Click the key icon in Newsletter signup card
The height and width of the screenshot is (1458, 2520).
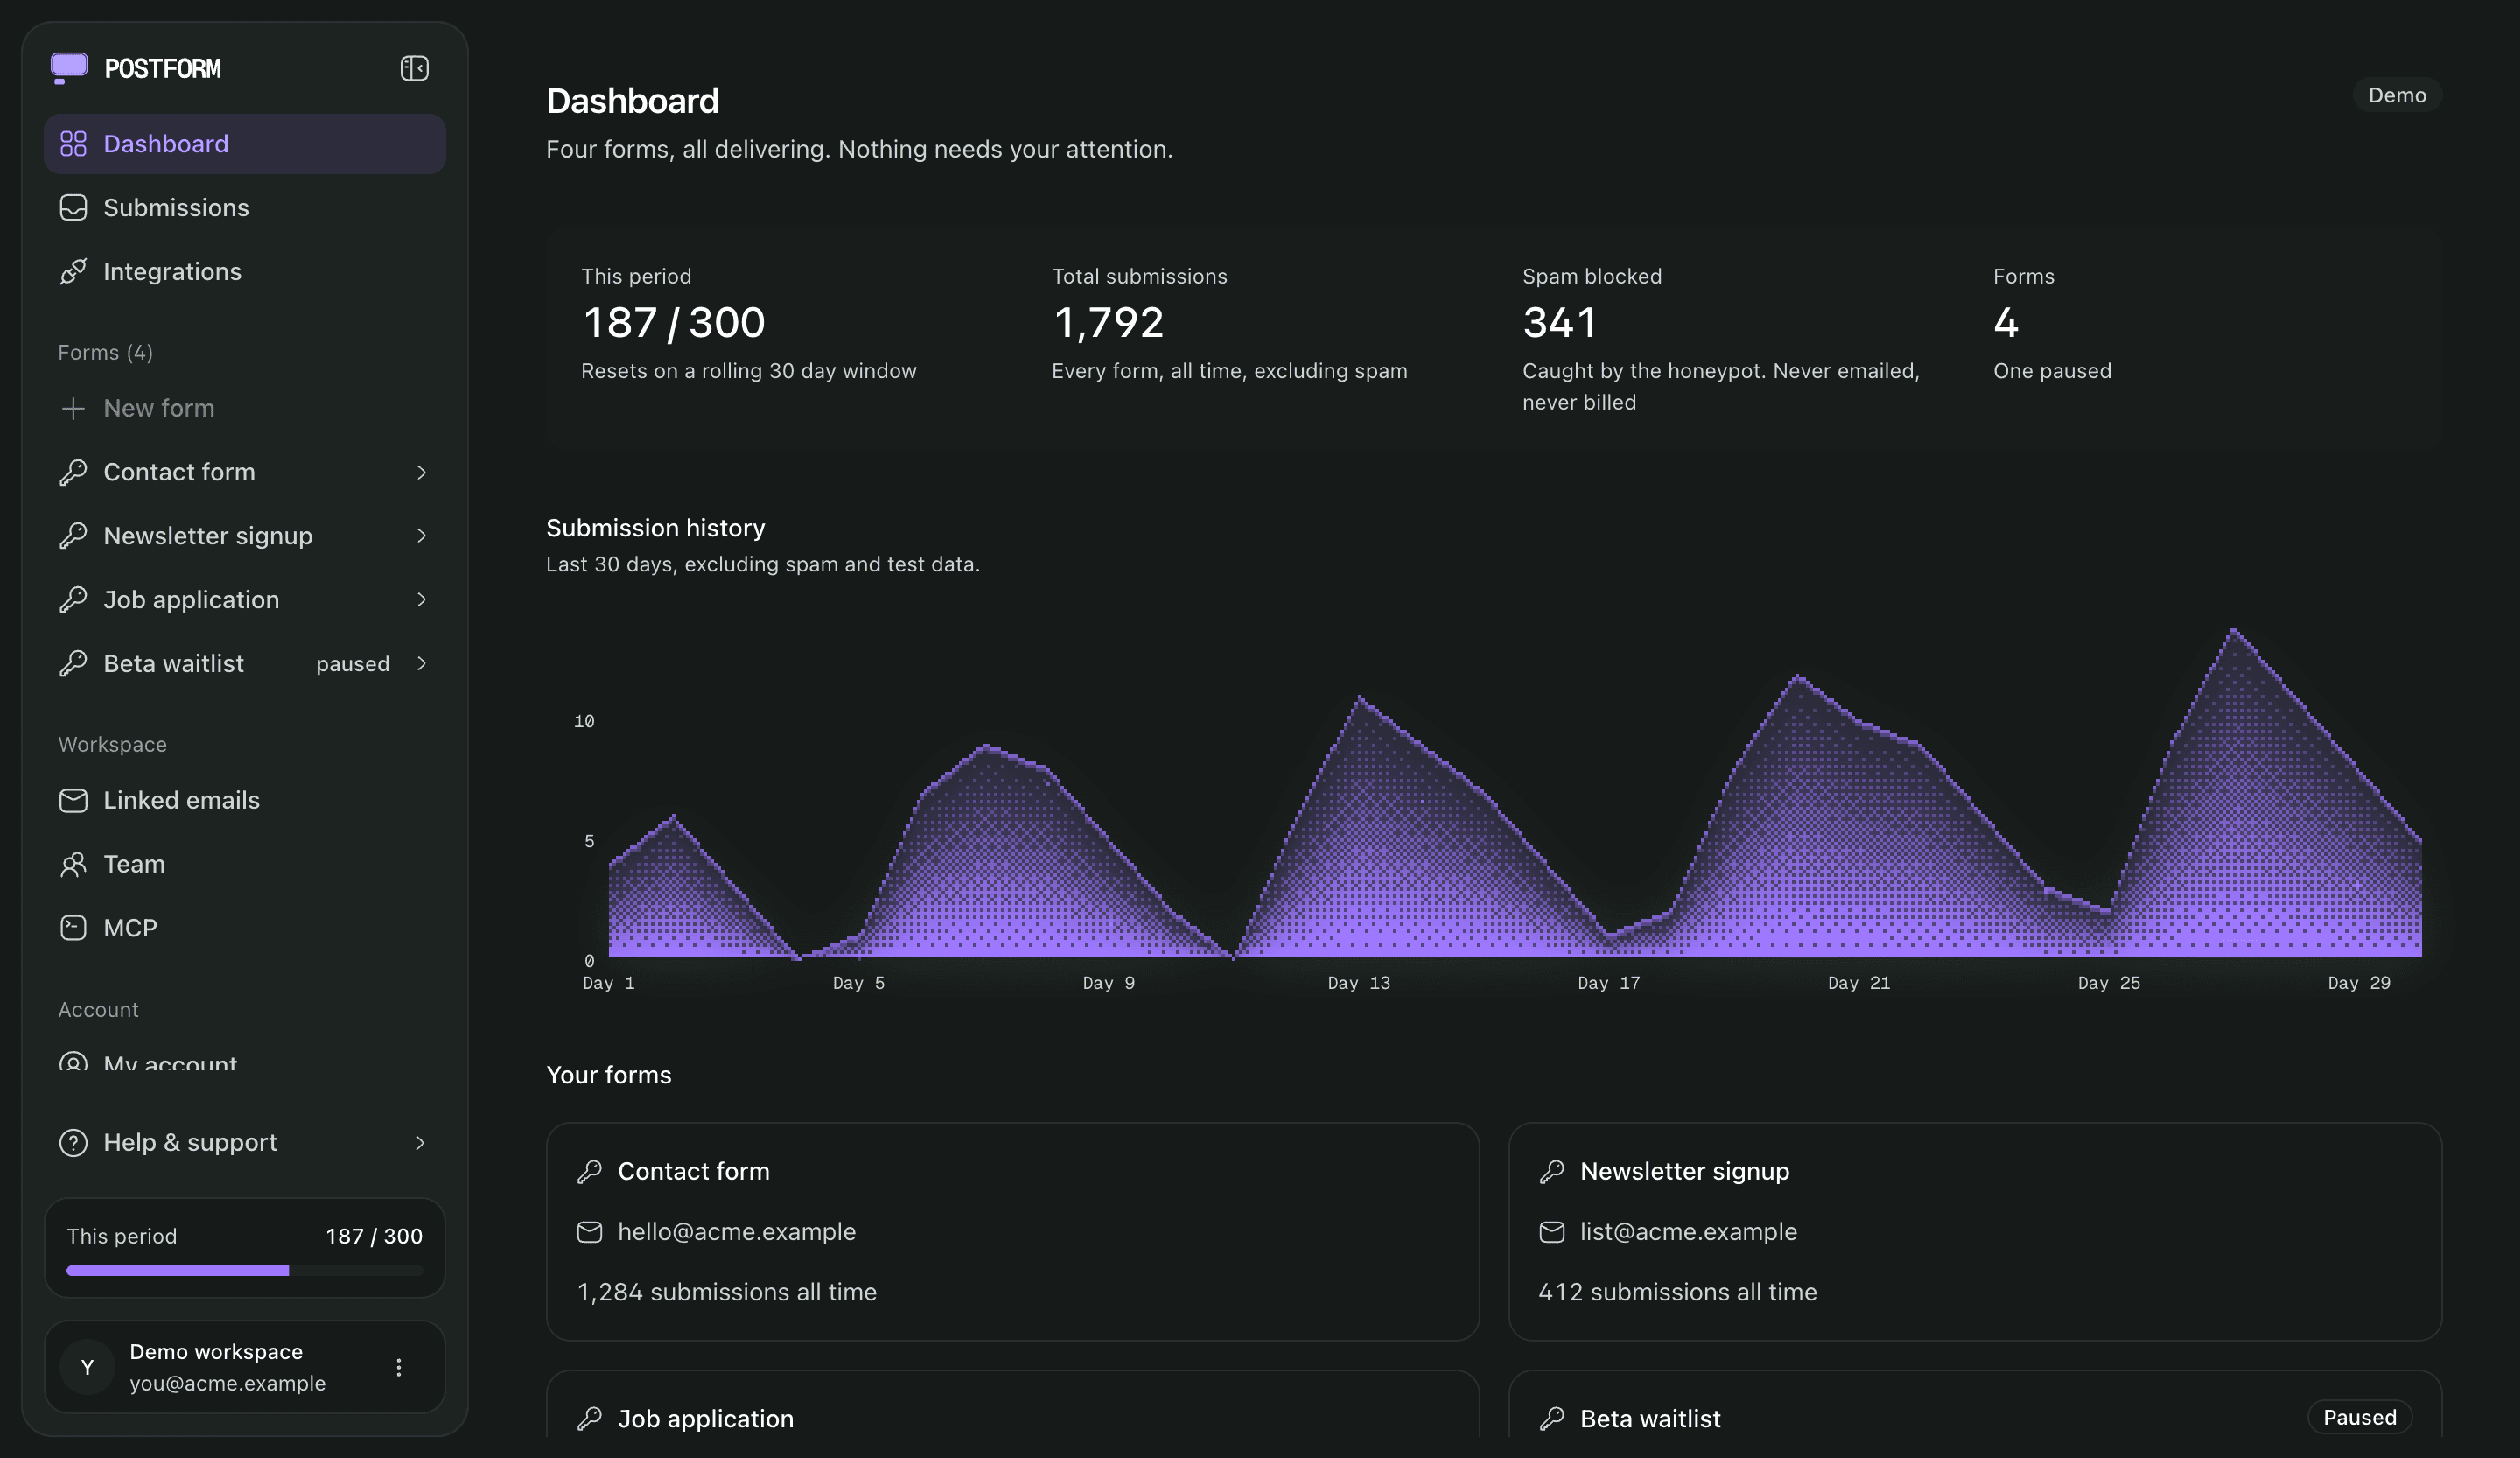click(1552, 1171)
